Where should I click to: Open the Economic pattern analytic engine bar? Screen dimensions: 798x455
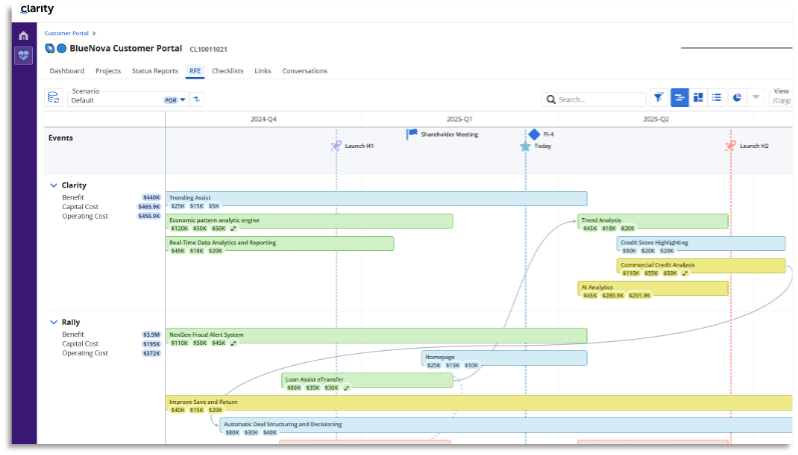pyautogui.click(x=309, y=221)
